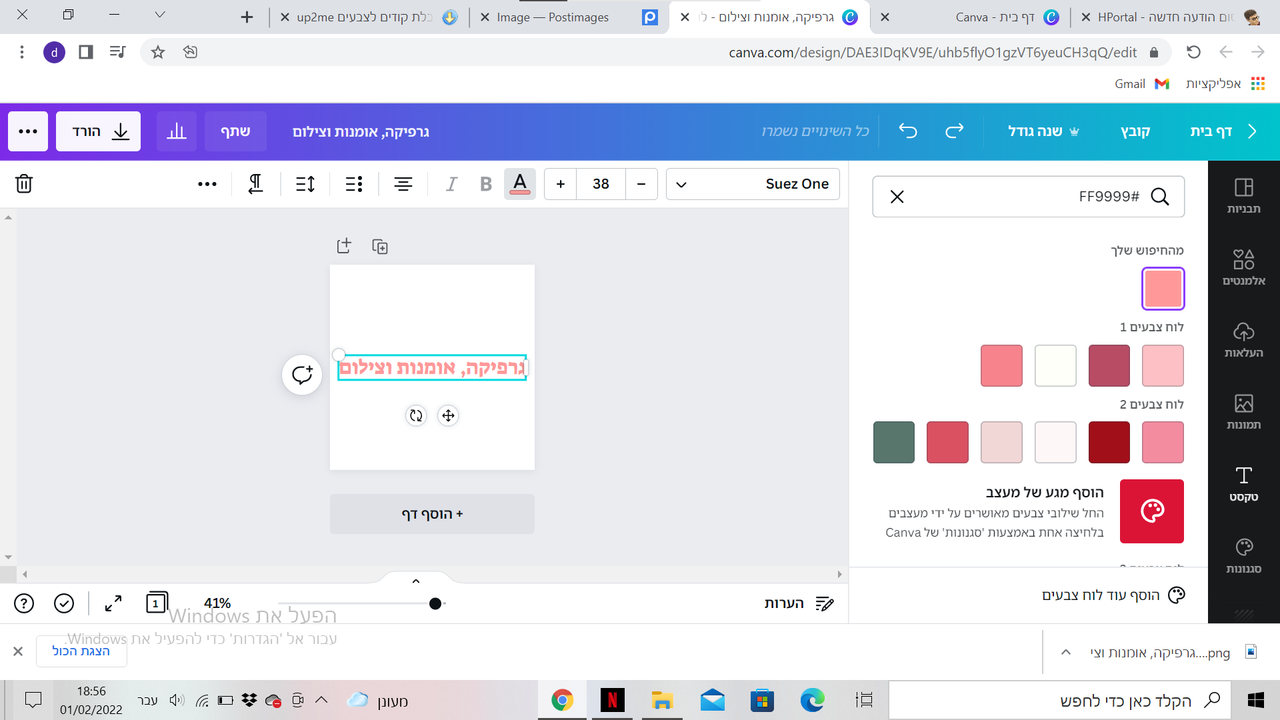Open the help question mark

pos(24,603)
